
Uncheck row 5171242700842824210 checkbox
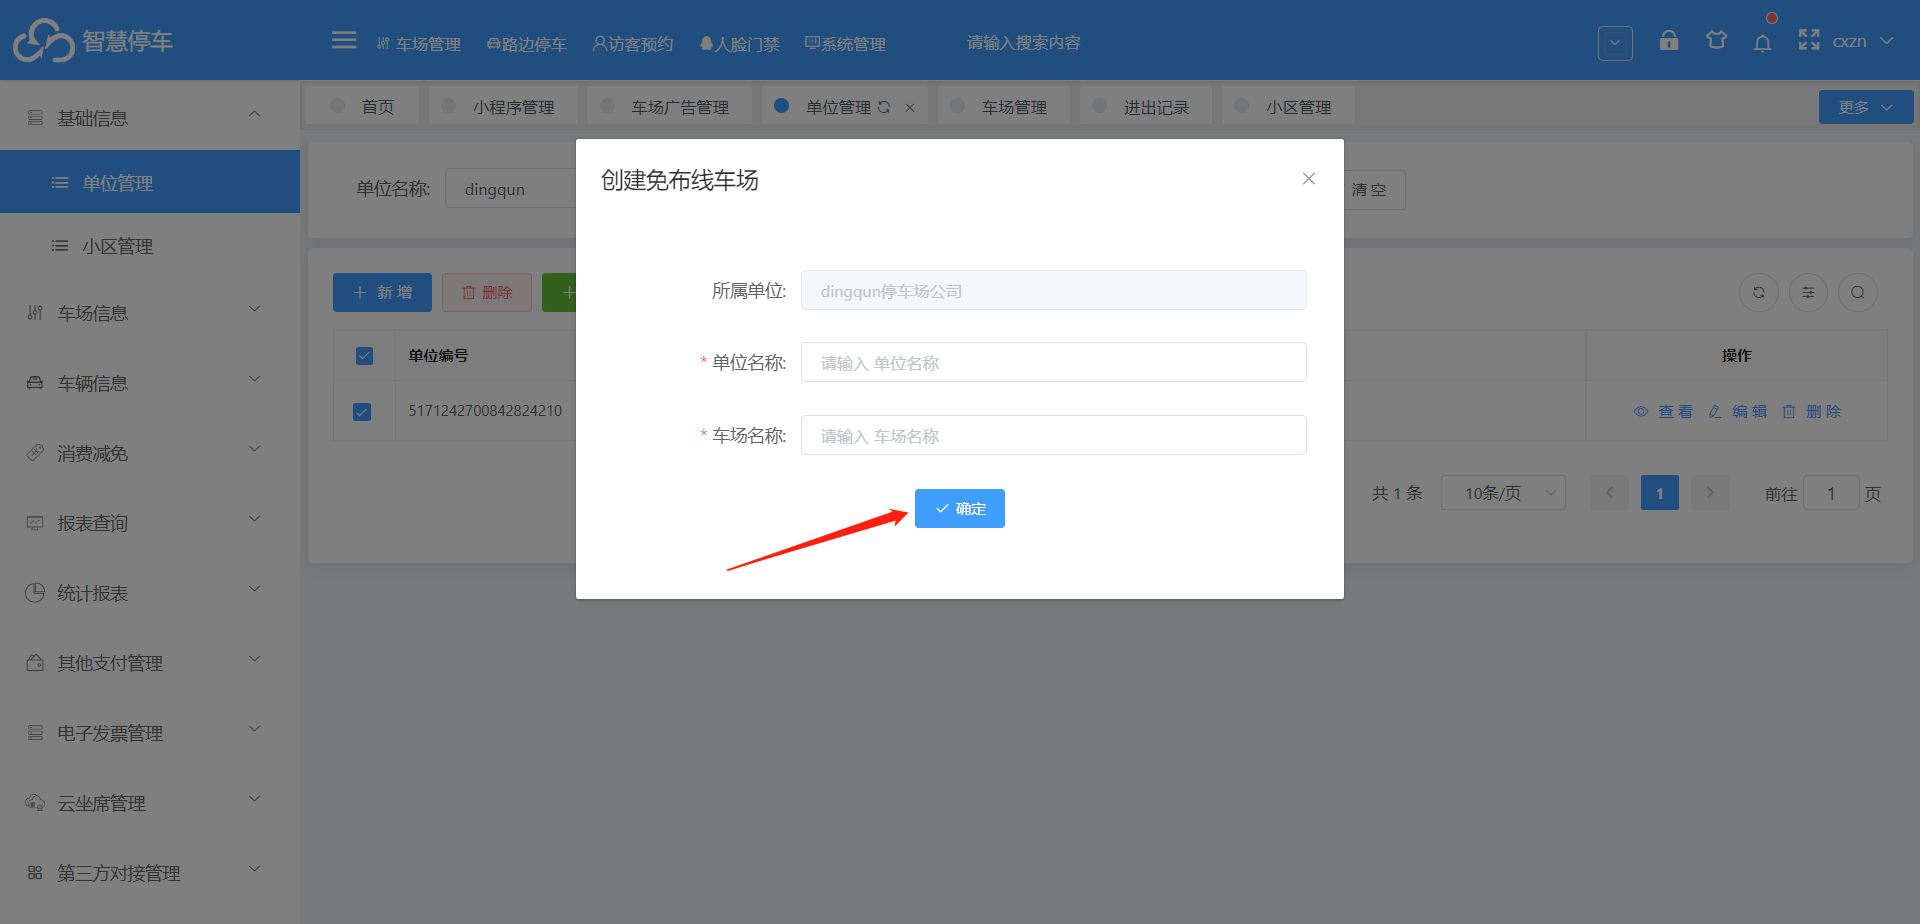click(x=362, y=412)
